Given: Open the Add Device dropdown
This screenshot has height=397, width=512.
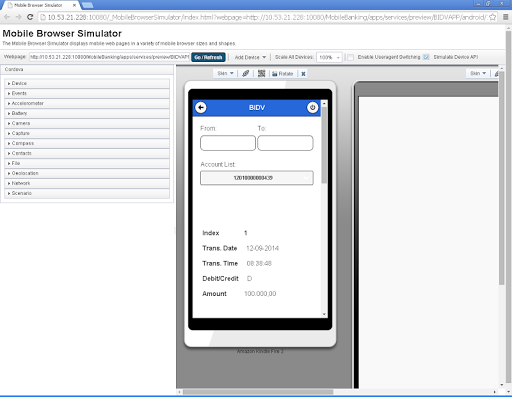Looking at the screenshot, I should coord(250,57).
